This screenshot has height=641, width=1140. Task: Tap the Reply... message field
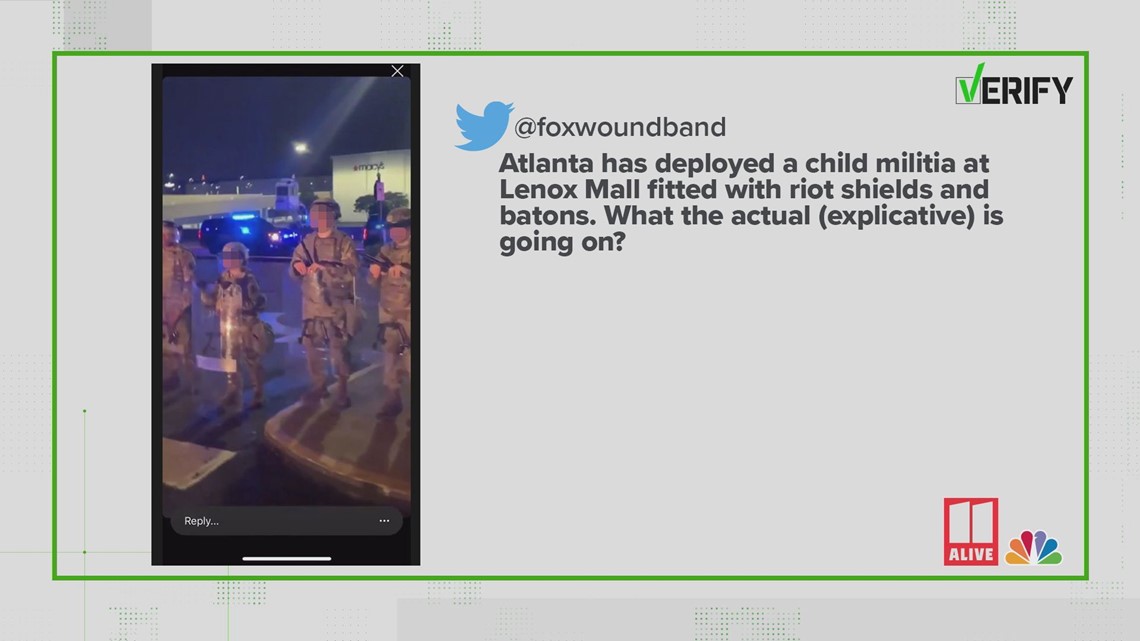tap(286, 521)
